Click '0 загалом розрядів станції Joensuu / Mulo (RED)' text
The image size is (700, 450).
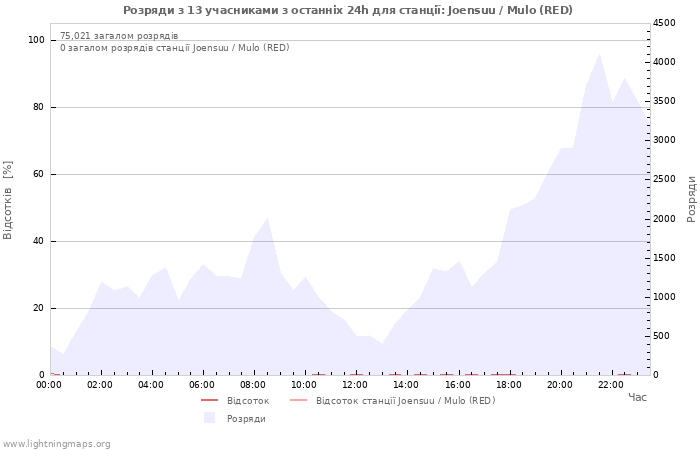(175, 48)
